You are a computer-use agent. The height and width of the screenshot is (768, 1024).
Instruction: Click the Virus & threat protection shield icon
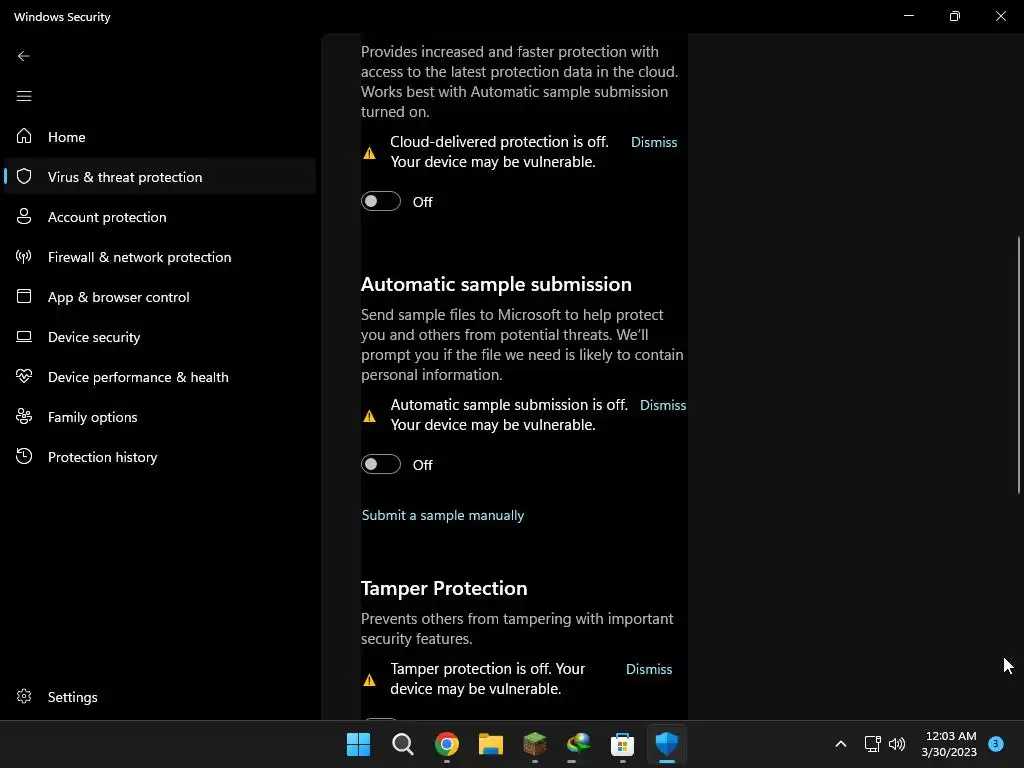(24, 176)
